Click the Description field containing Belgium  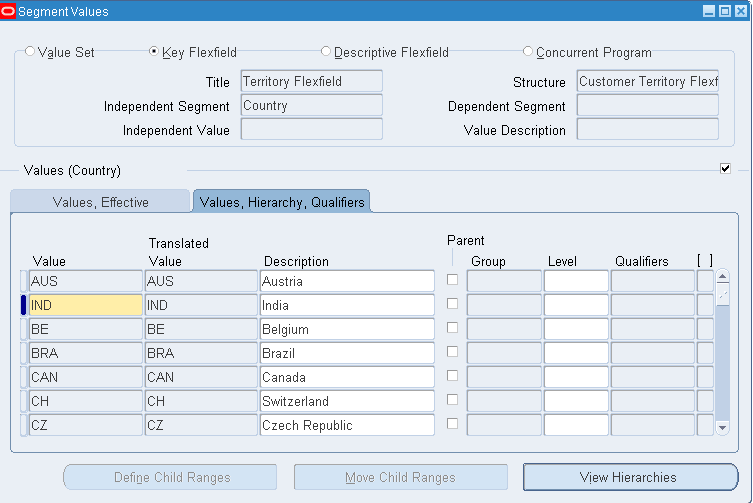346,329
